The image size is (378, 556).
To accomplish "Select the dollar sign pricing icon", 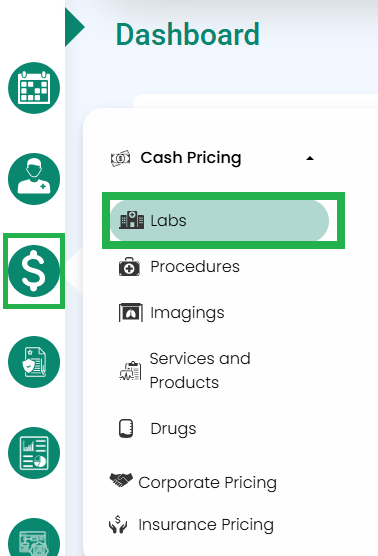I will (x=34, y=271).
